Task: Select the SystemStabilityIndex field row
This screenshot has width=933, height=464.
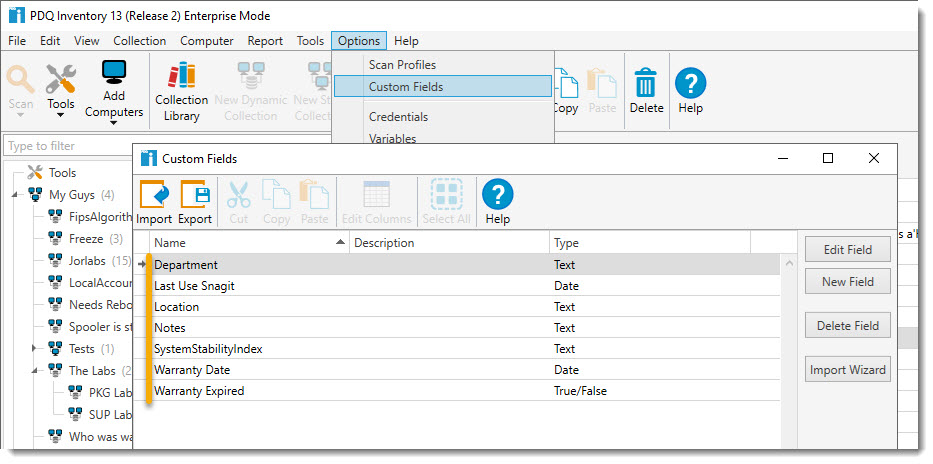Action: pos(457,349)
